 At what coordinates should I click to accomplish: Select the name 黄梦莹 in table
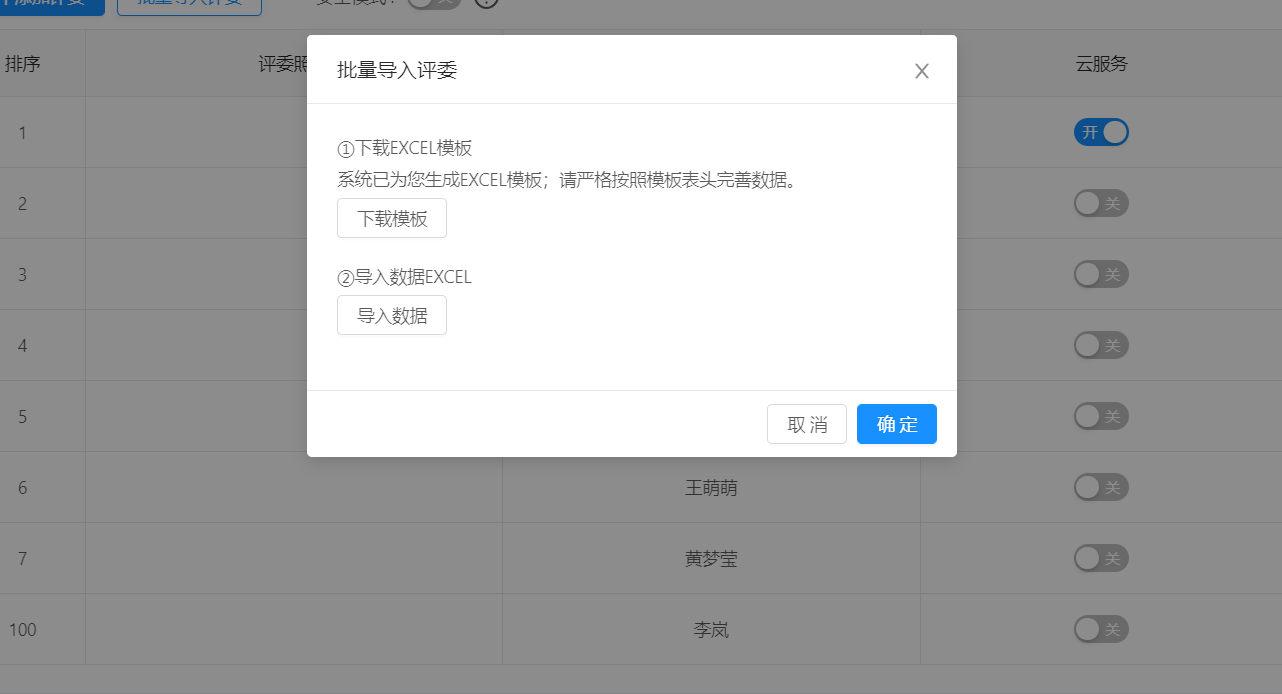[x=711, y=559]
